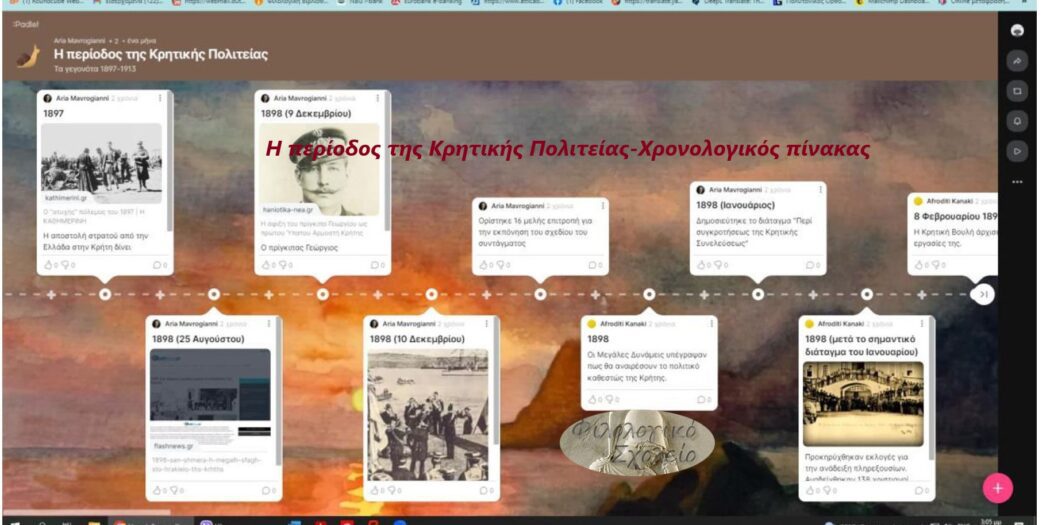Screen dimensions: 1050x525
Task: Click Aria Mavrogianni author name in header
Action: pos(81,41)
